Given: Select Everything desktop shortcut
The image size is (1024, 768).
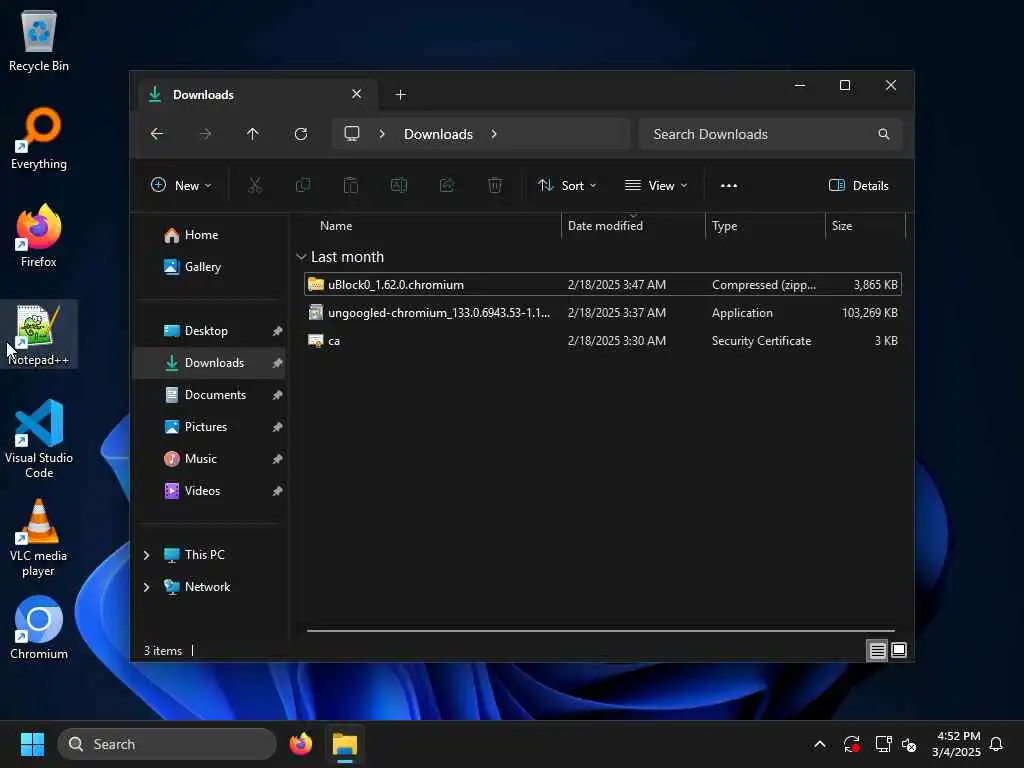Looking at the screenshot, I should pyautogui.click(x=39, y=138).
